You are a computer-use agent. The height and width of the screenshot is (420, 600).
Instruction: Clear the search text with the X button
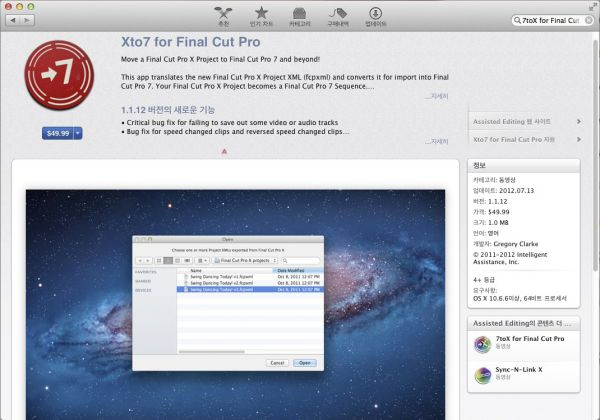pos(589,20)
